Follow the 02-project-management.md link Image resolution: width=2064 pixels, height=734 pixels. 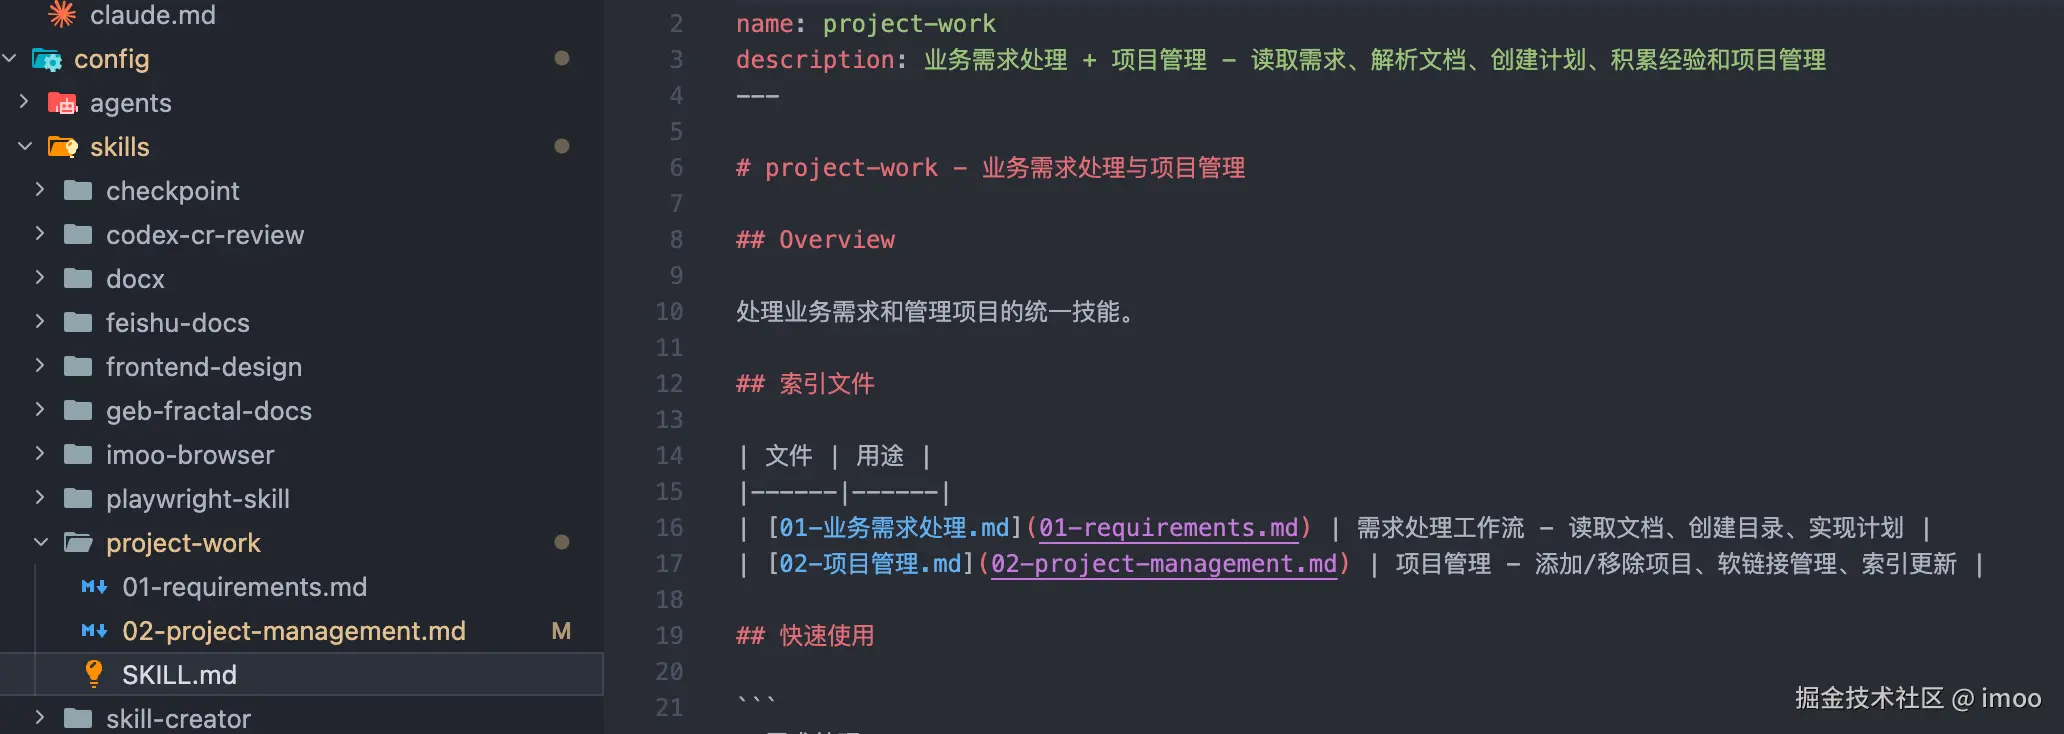tap(1164, 564)
